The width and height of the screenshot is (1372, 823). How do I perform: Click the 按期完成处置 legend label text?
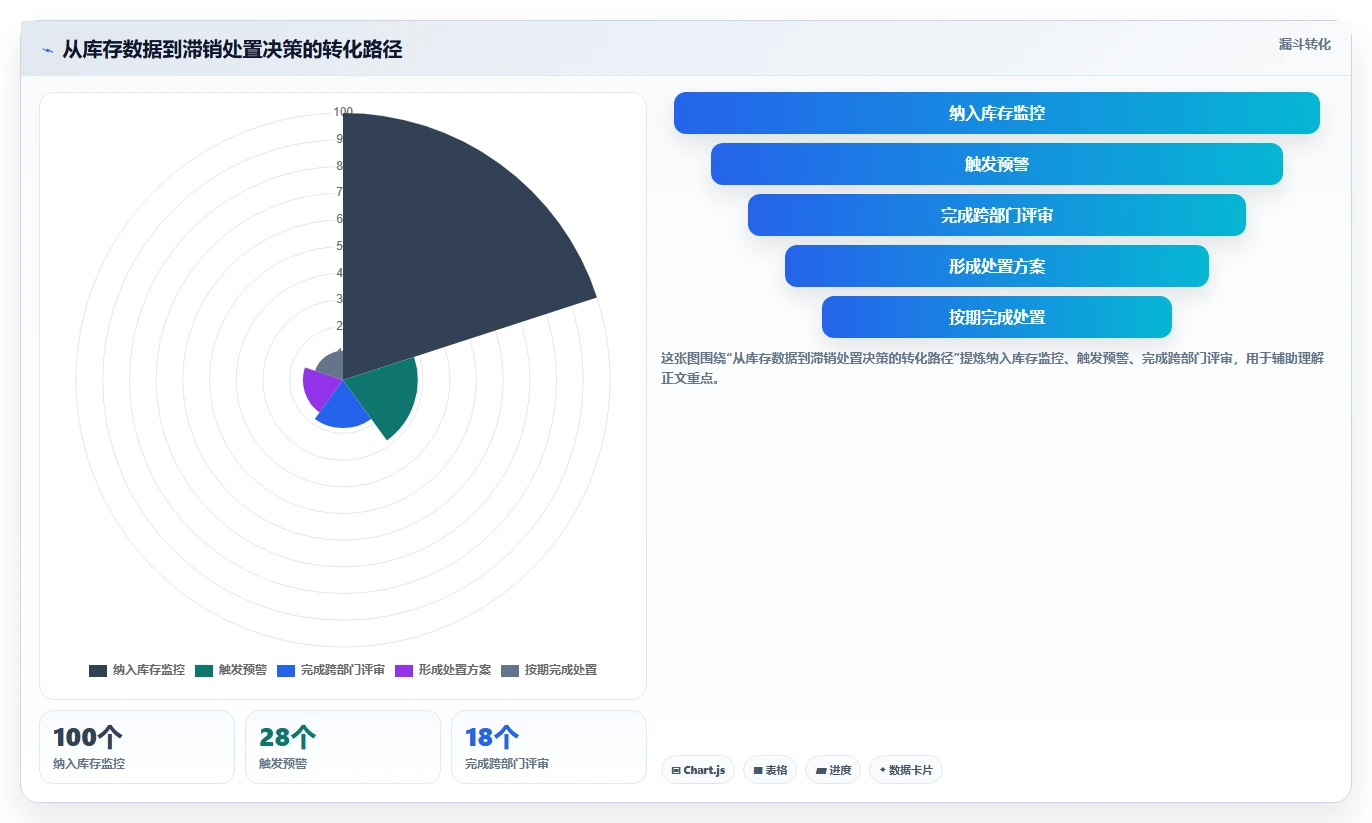(561, 670)
